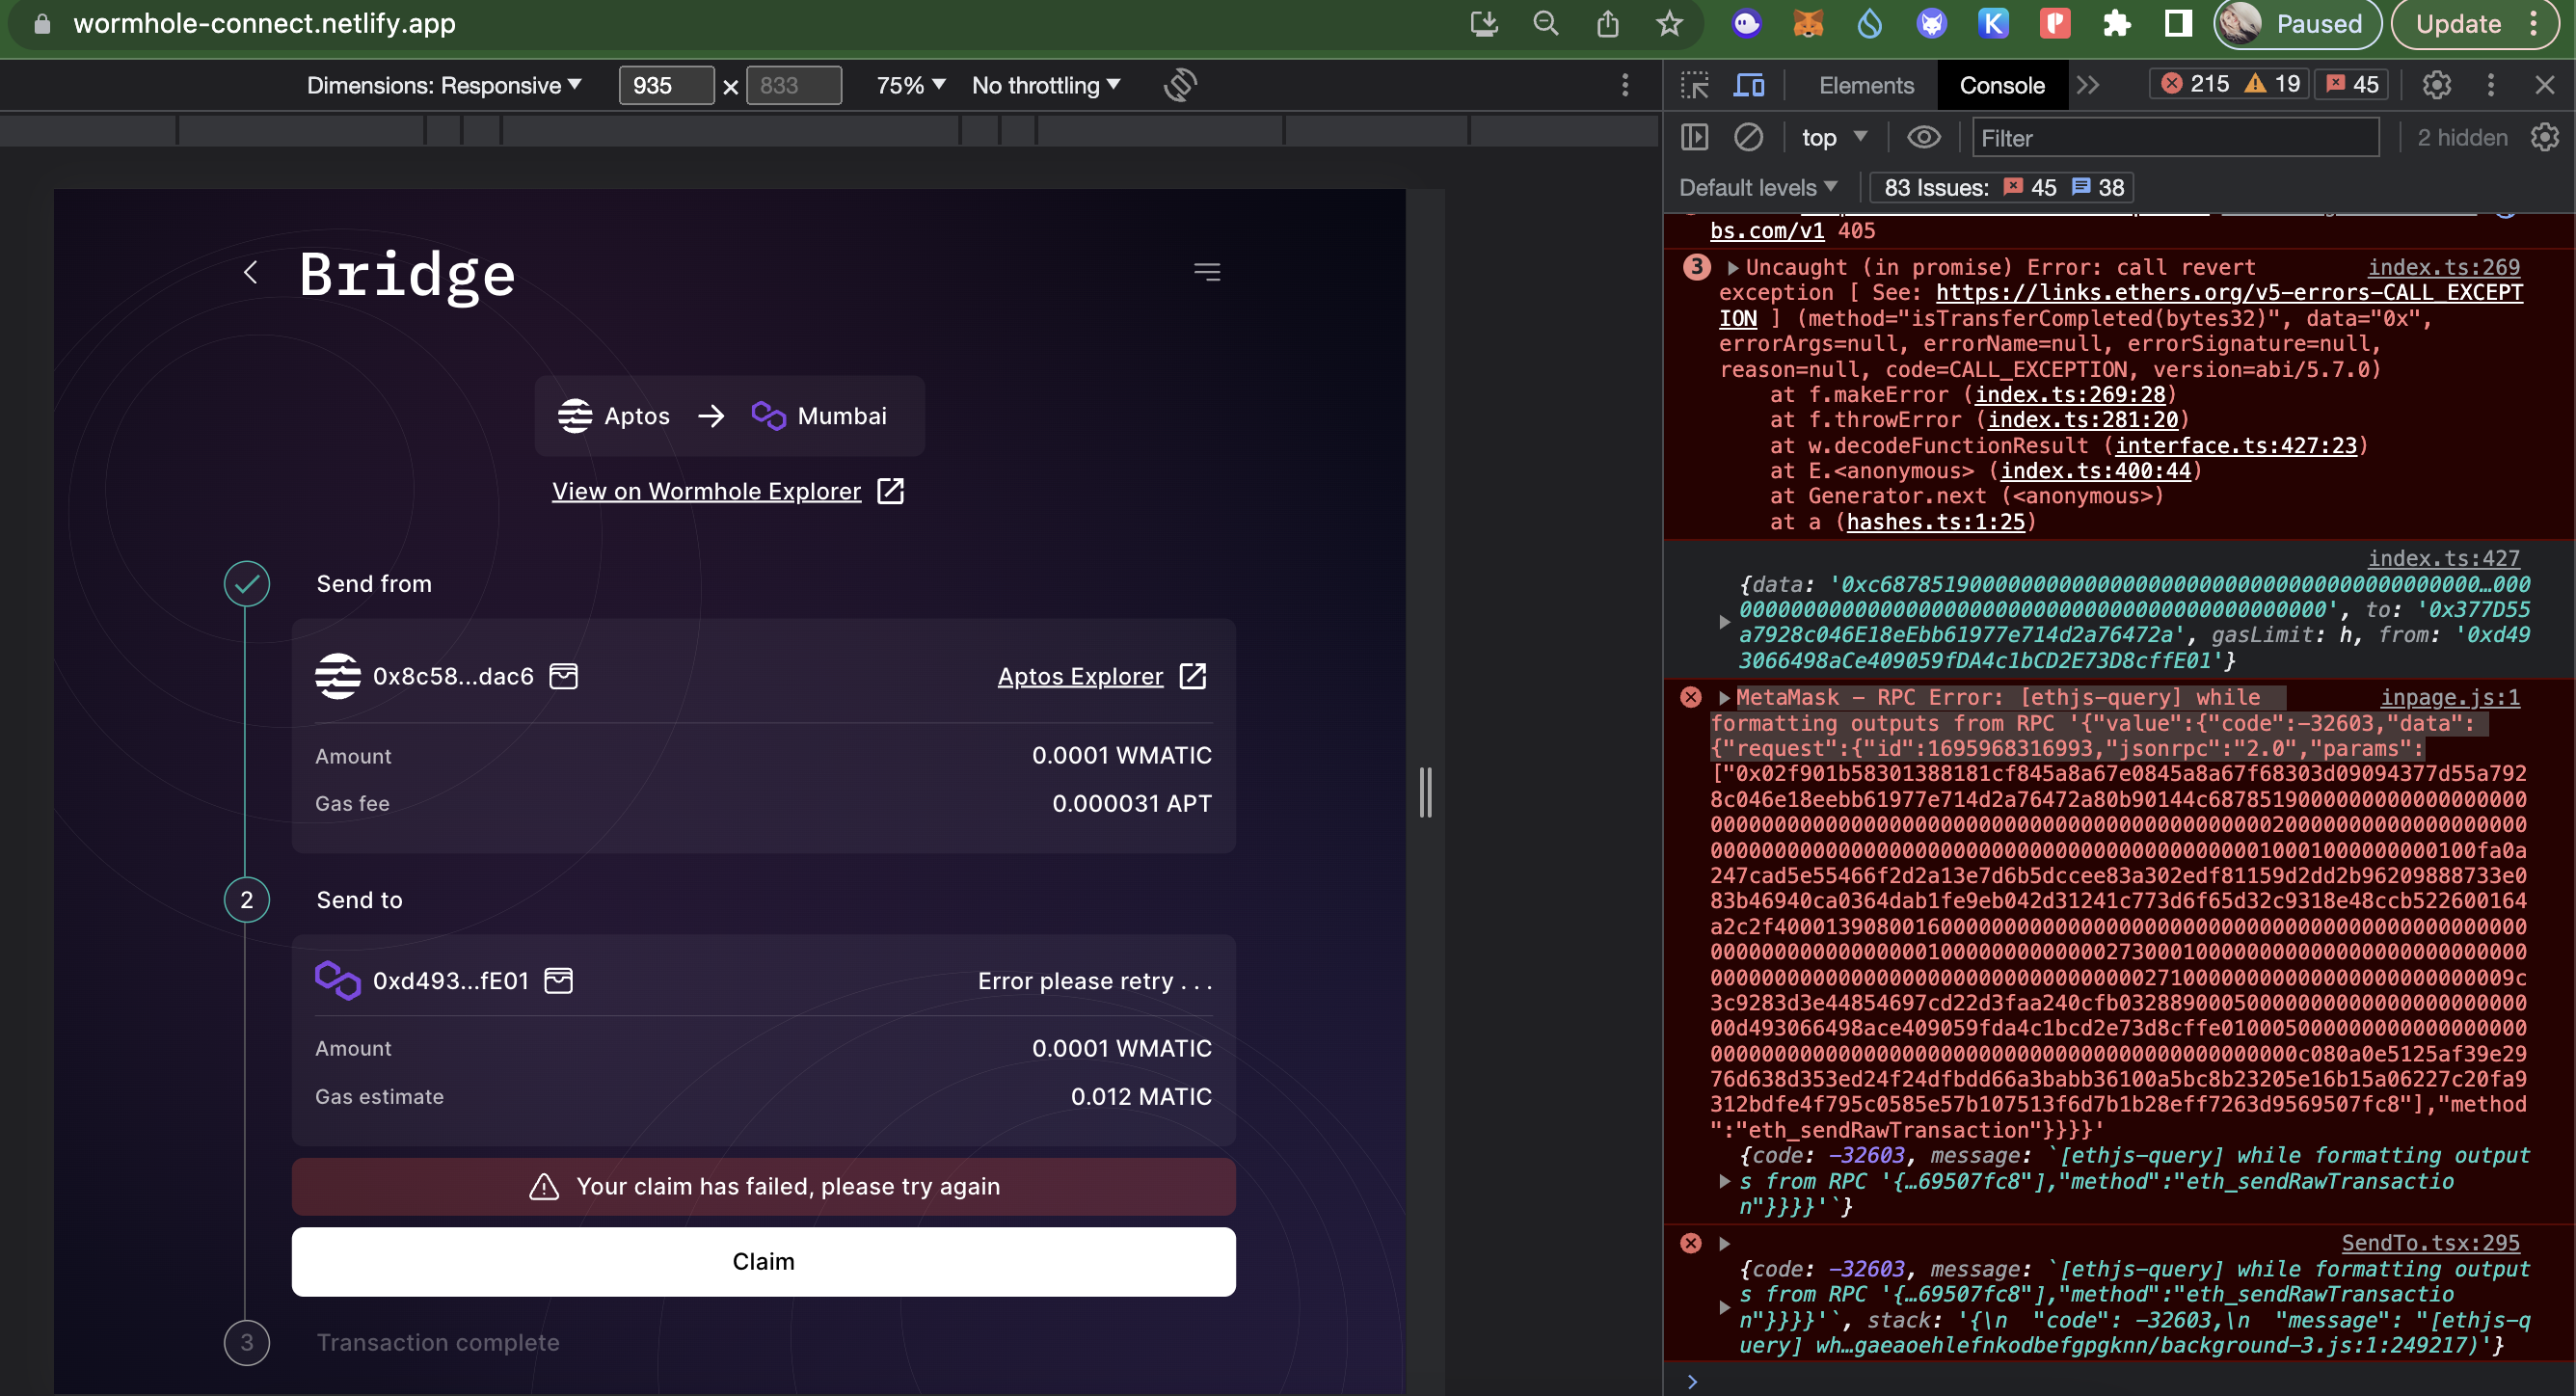Clear the console messages

[1750, 137]
